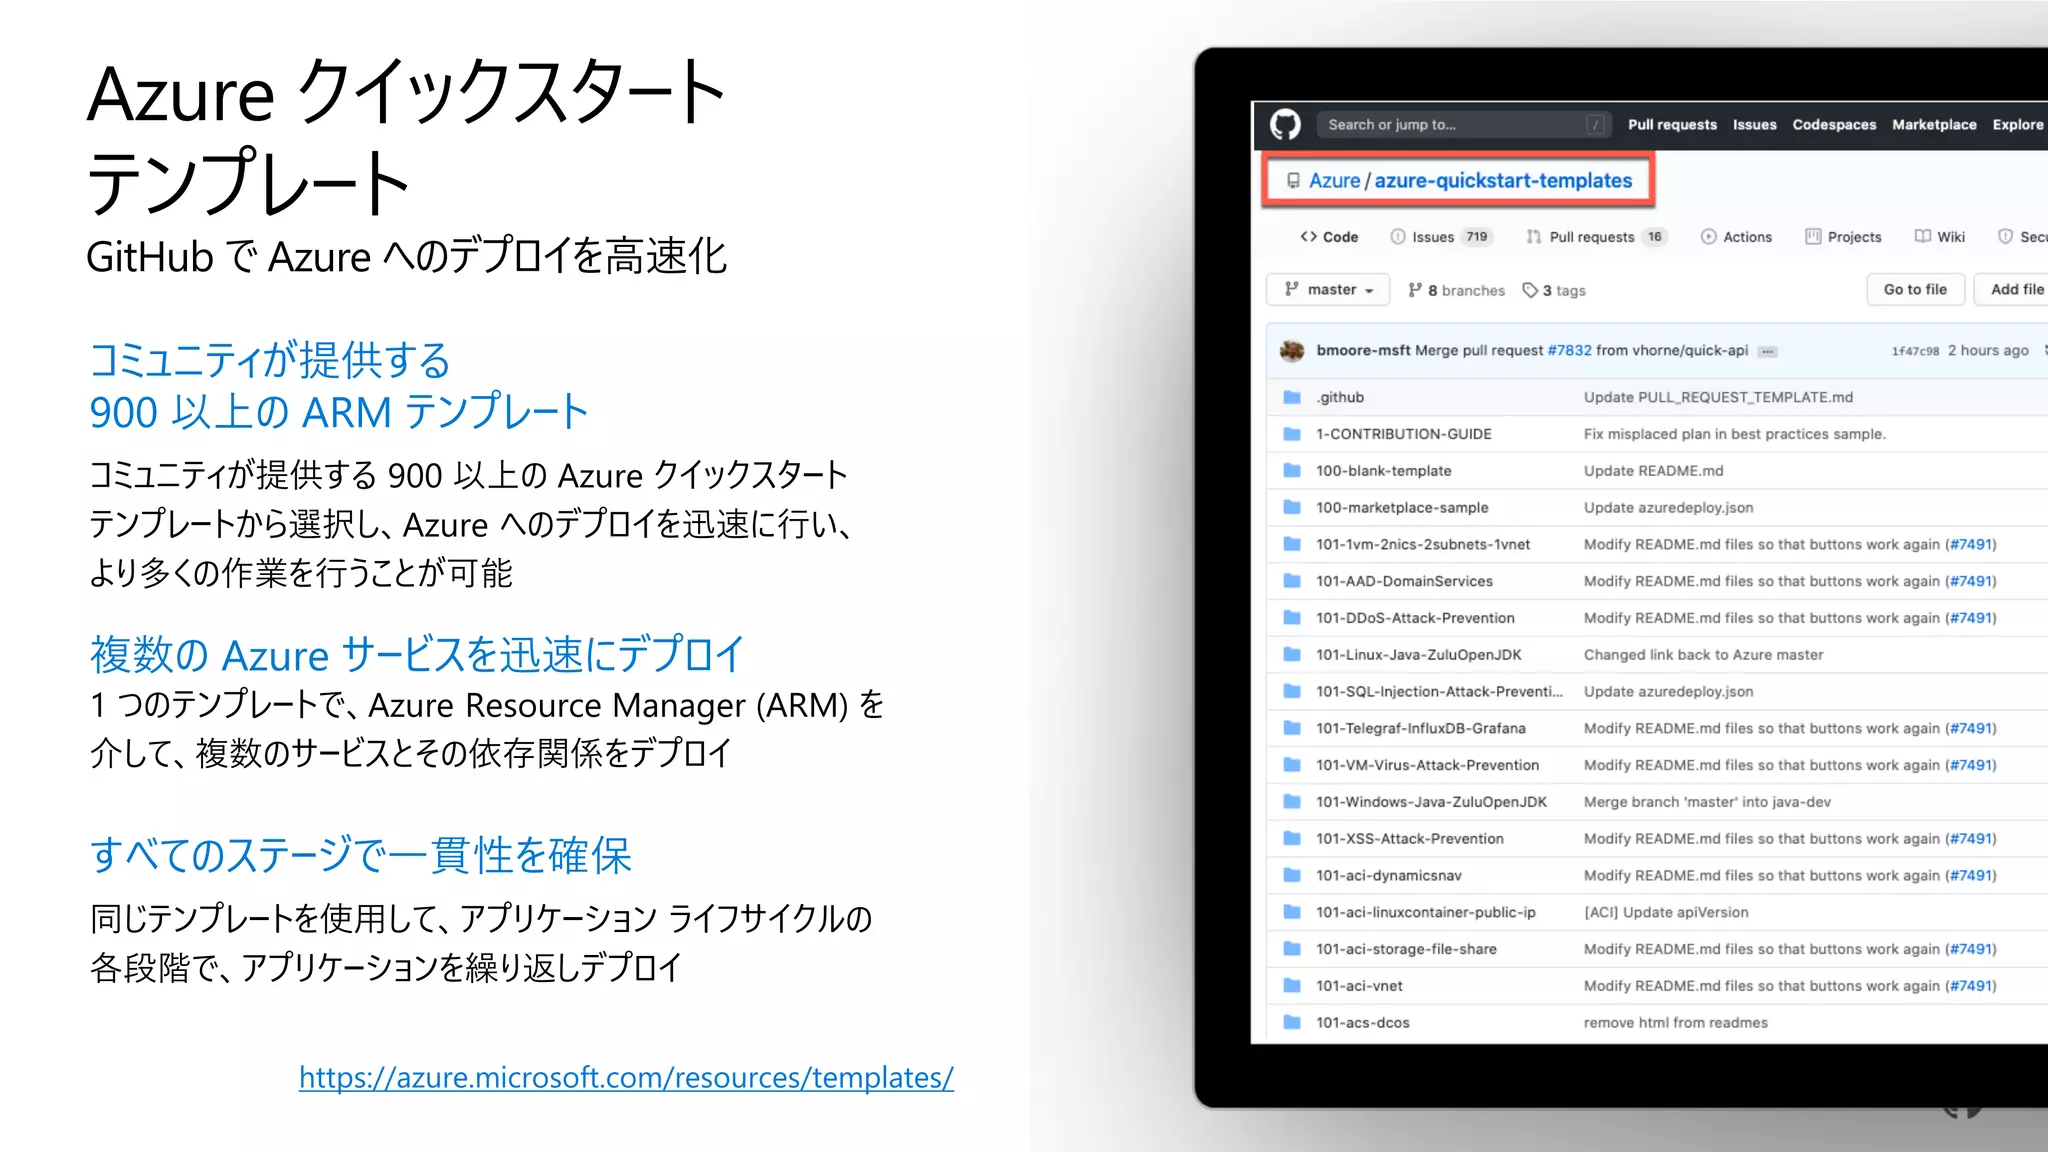The width and height of the screenshot is (2048, 1152).
Task: Open the 101-aci-linuxcontainer-public-ip folder
Action: click(1426, 913)
